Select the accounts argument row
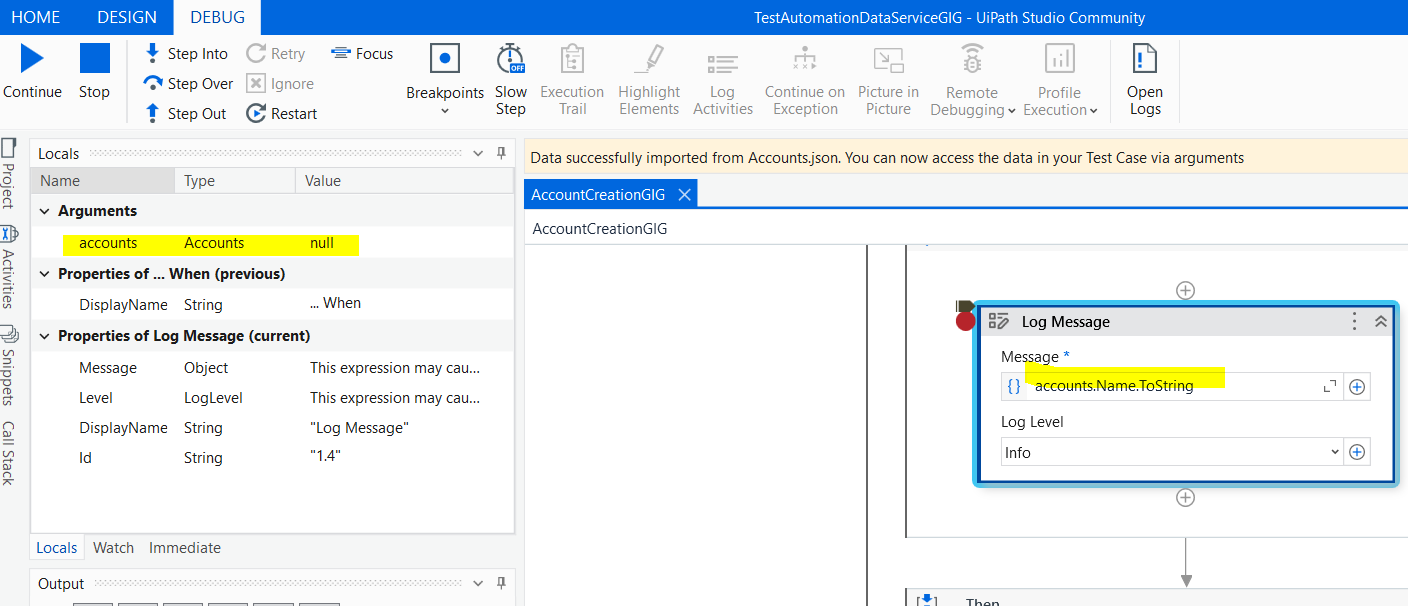The width and height of the screenshot is (1408, 606). coord(273,243)
